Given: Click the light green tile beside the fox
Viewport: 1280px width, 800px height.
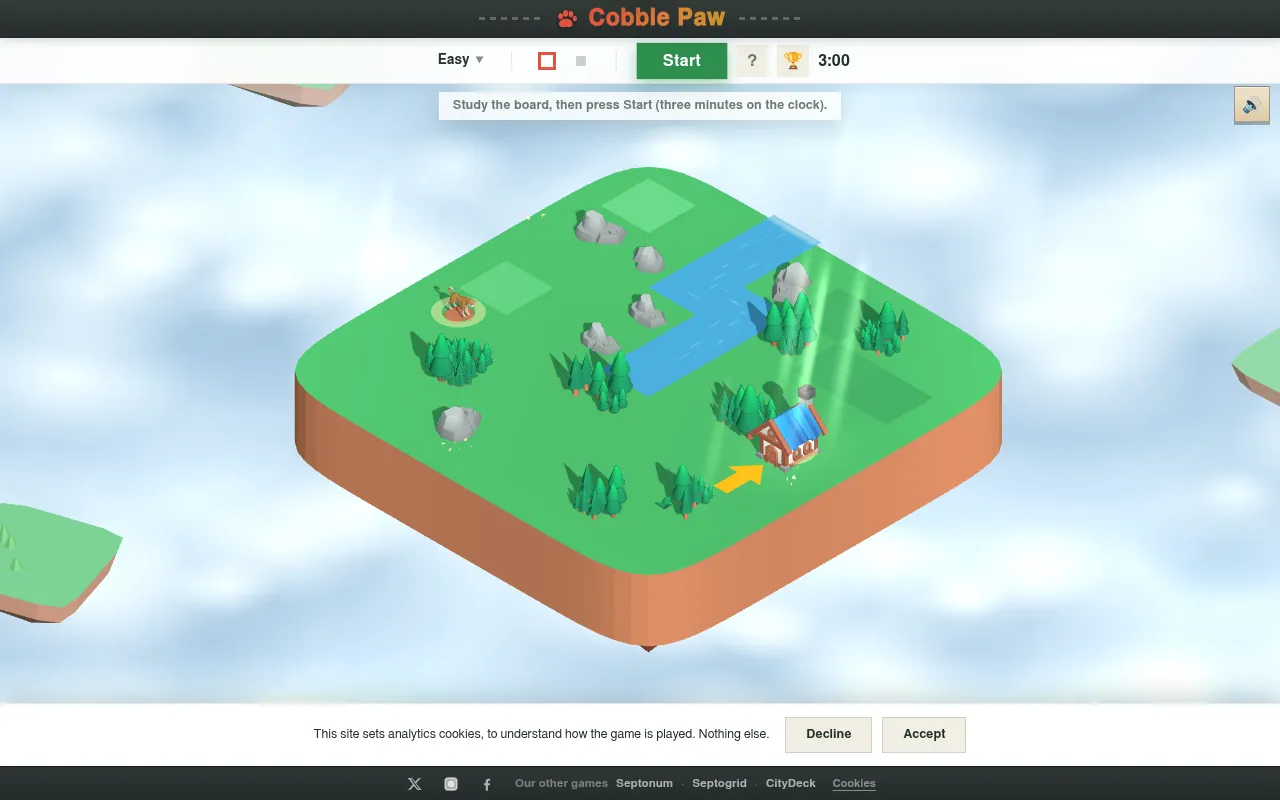Looking at the screenshot, I should pos(507,288).
